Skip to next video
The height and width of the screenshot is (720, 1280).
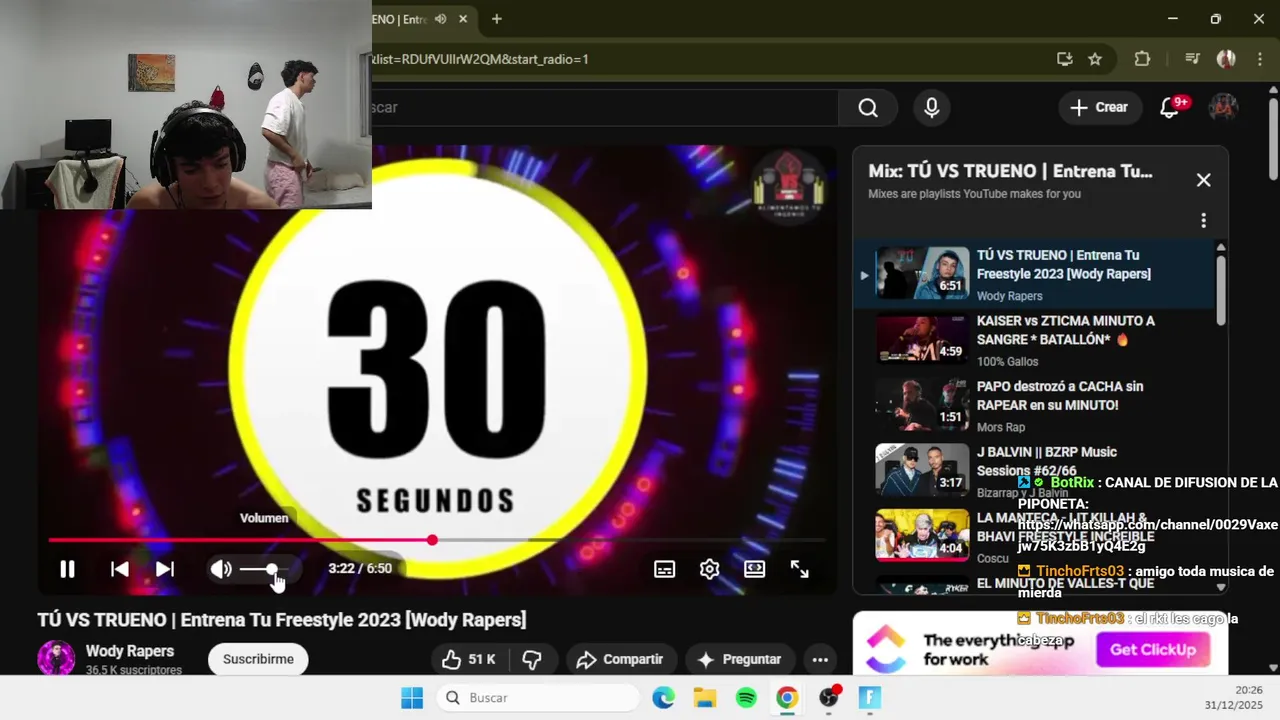[x=165, y=569]
